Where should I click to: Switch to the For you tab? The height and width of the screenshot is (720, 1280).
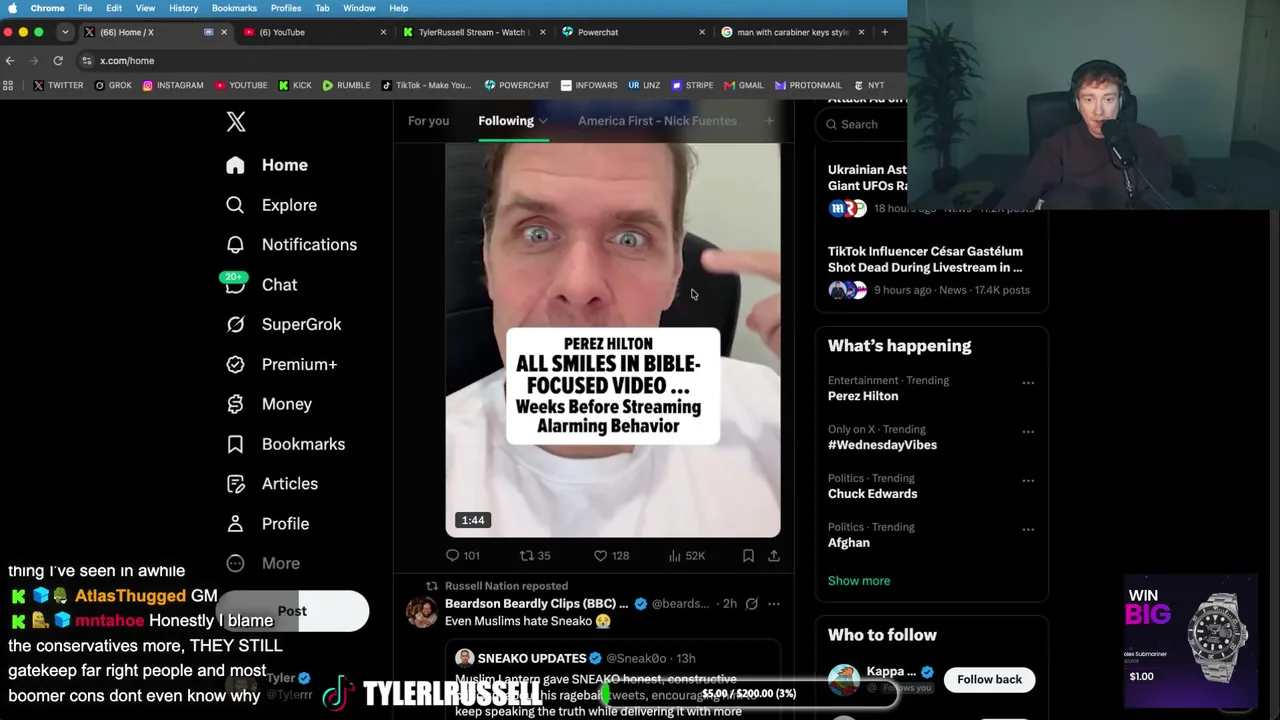(x=428, y=121)
